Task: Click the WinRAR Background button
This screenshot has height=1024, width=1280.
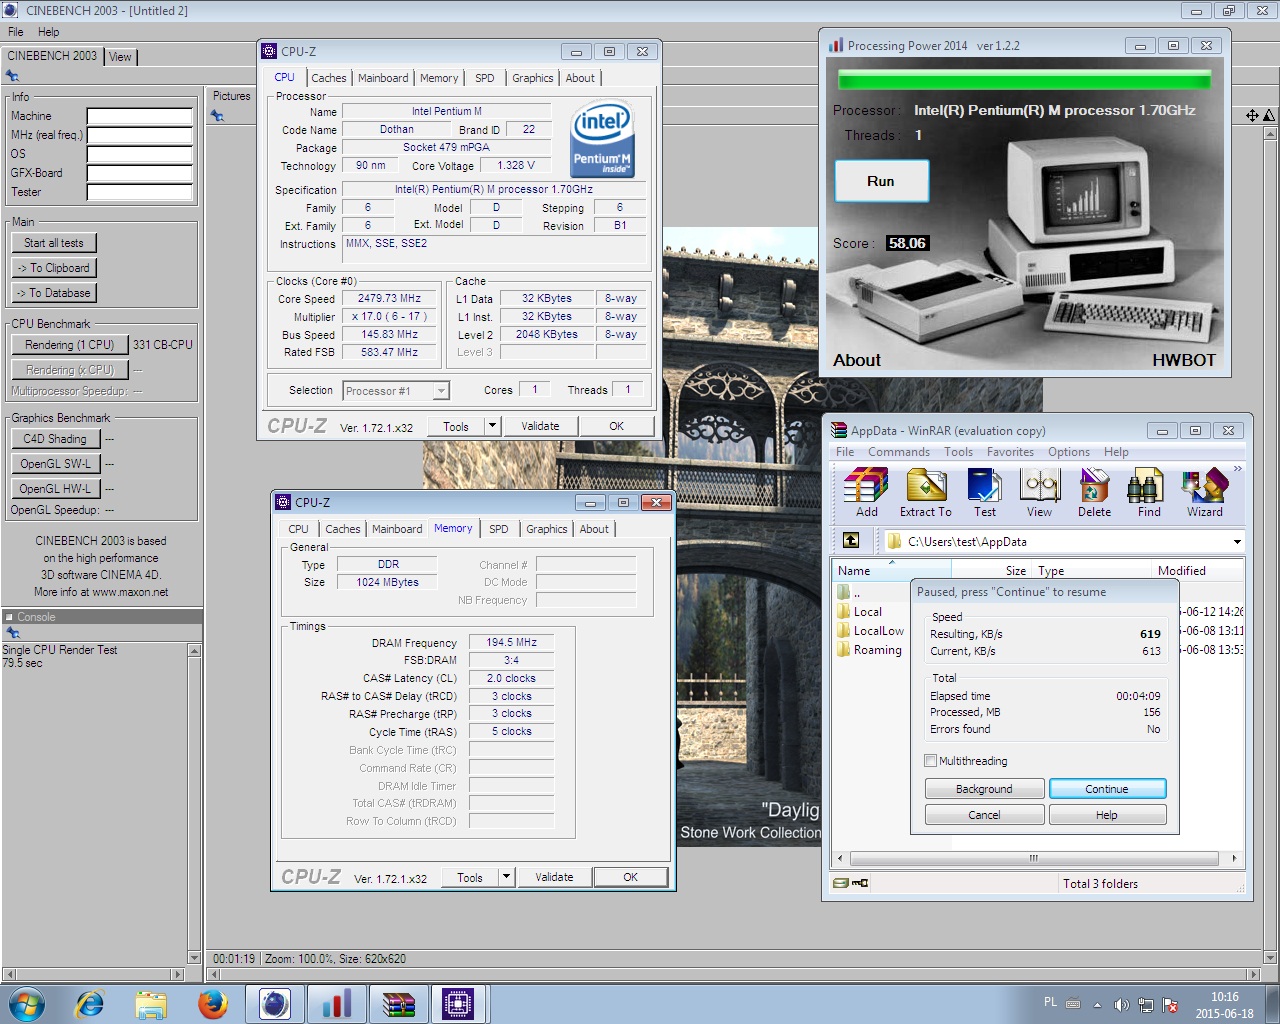Action: pos(984,789)
